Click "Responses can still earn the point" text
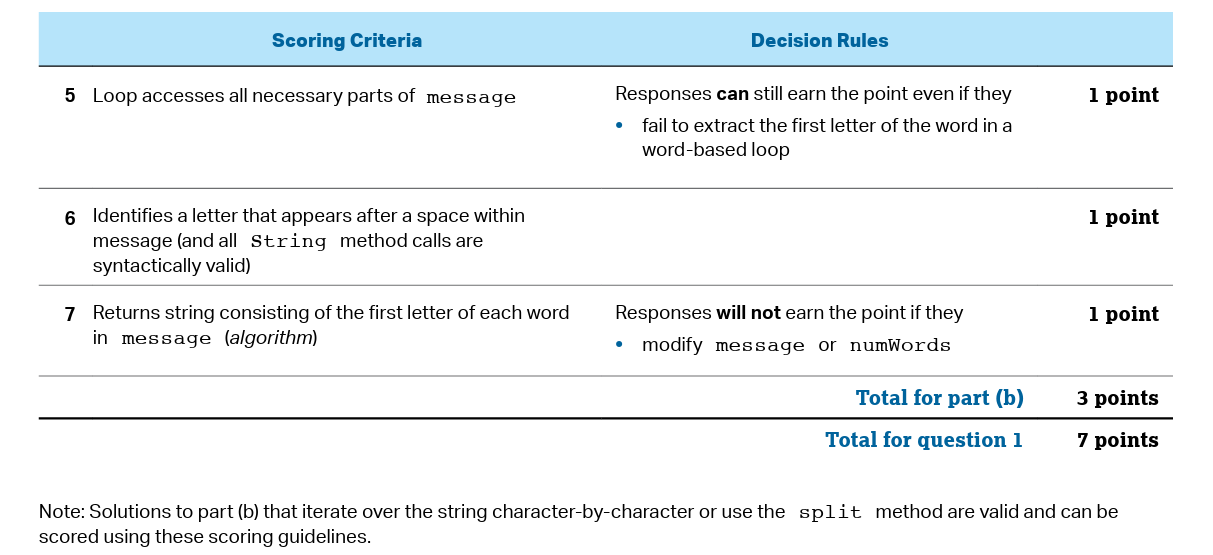This screenshot has height=555, width=1213. pyautogui.click(x=813, y=94)
